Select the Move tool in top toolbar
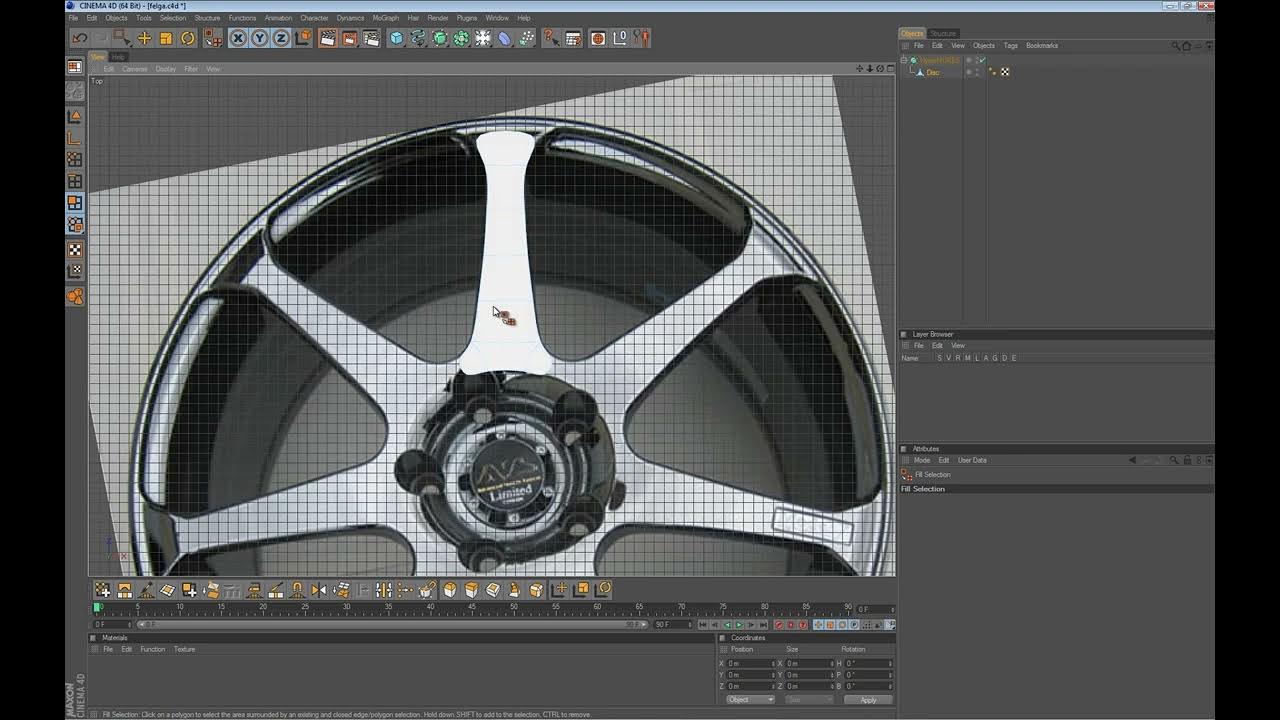This screenshot has height=720, width=1280. [144, 38]
